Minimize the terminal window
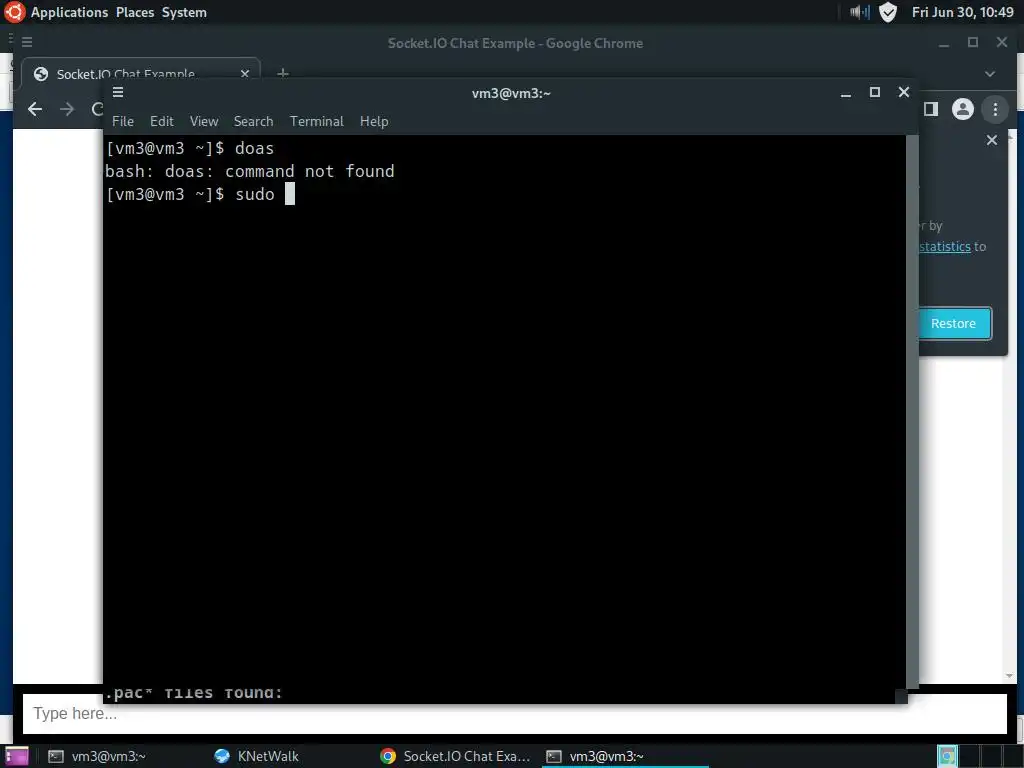Screen dimensions: 1024x768 [846, 93]
